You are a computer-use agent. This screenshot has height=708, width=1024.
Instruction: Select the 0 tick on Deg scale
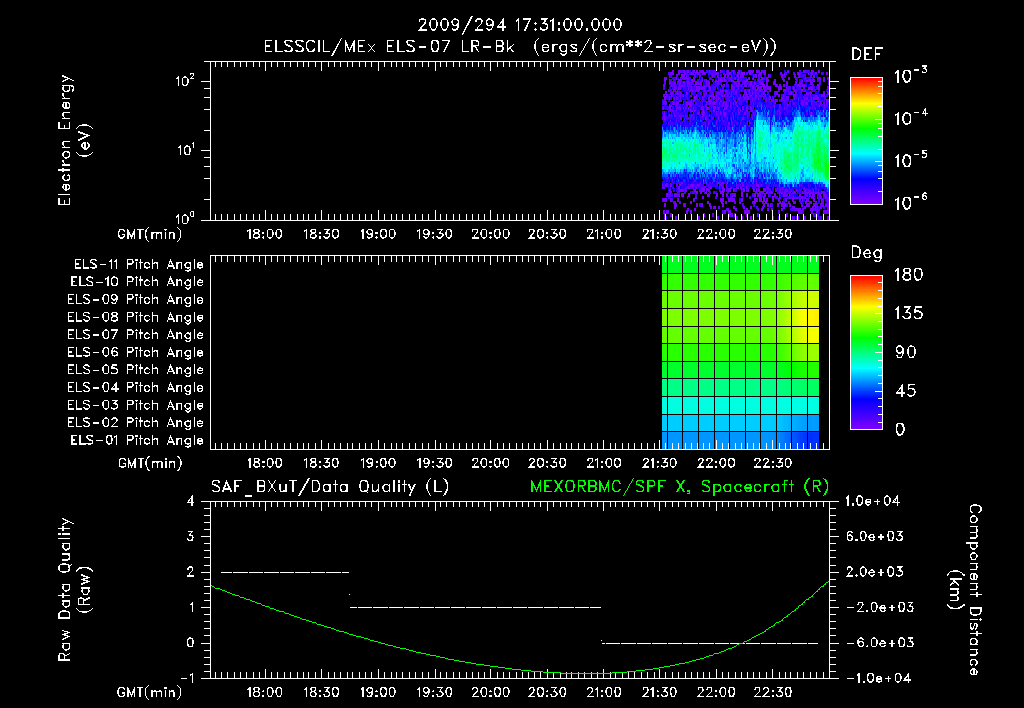pos(900,430)
